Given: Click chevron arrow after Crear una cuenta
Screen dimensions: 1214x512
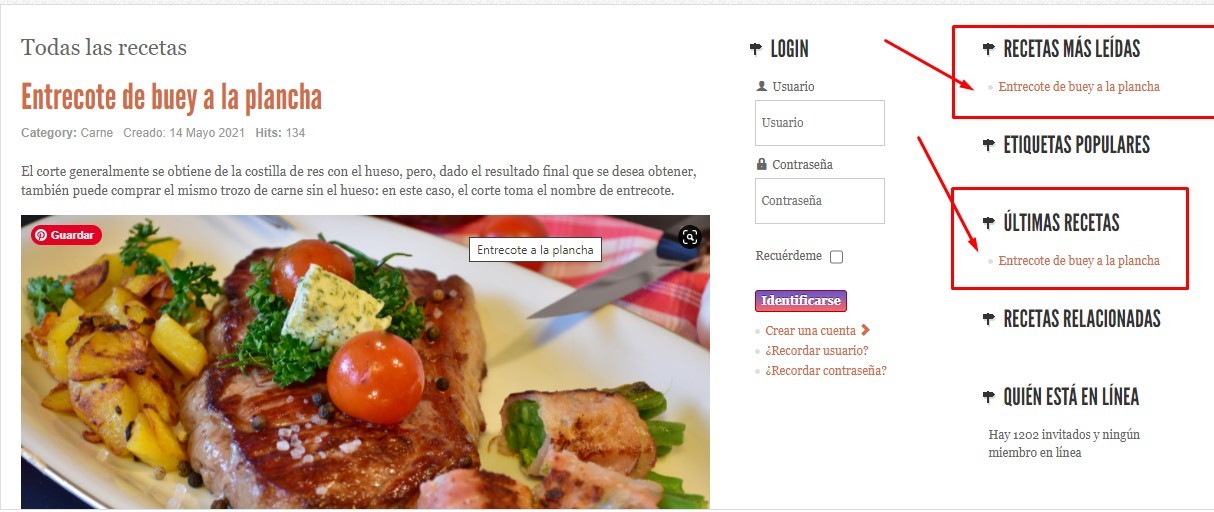Looking at the screenshot, I should click(865, 330).
